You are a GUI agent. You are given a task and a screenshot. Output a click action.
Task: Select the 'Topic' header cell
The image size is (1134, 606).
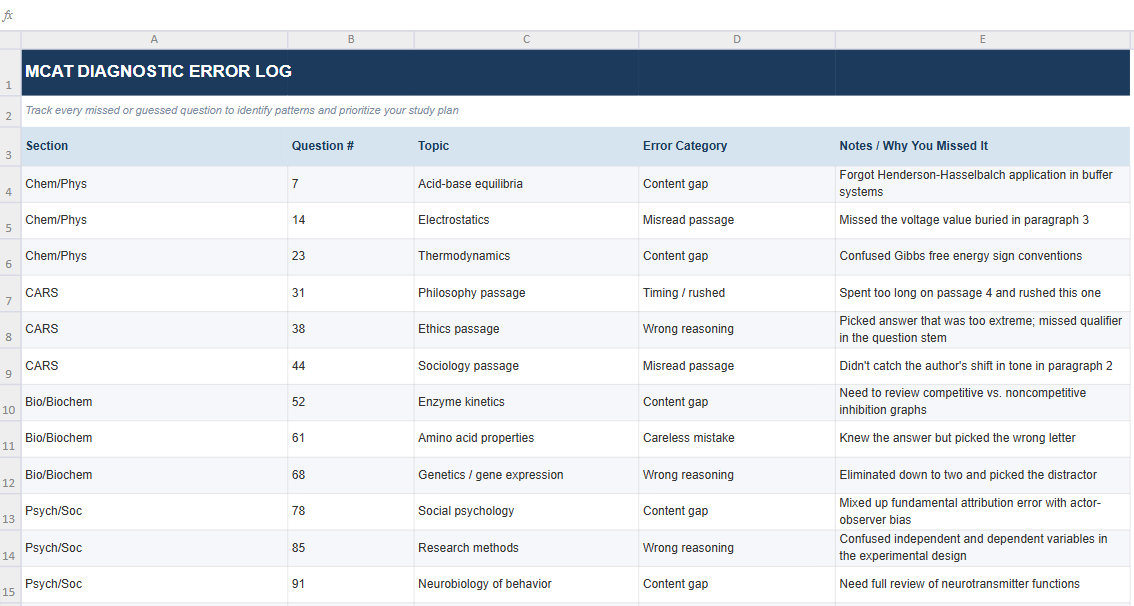[x=526, y=146]
